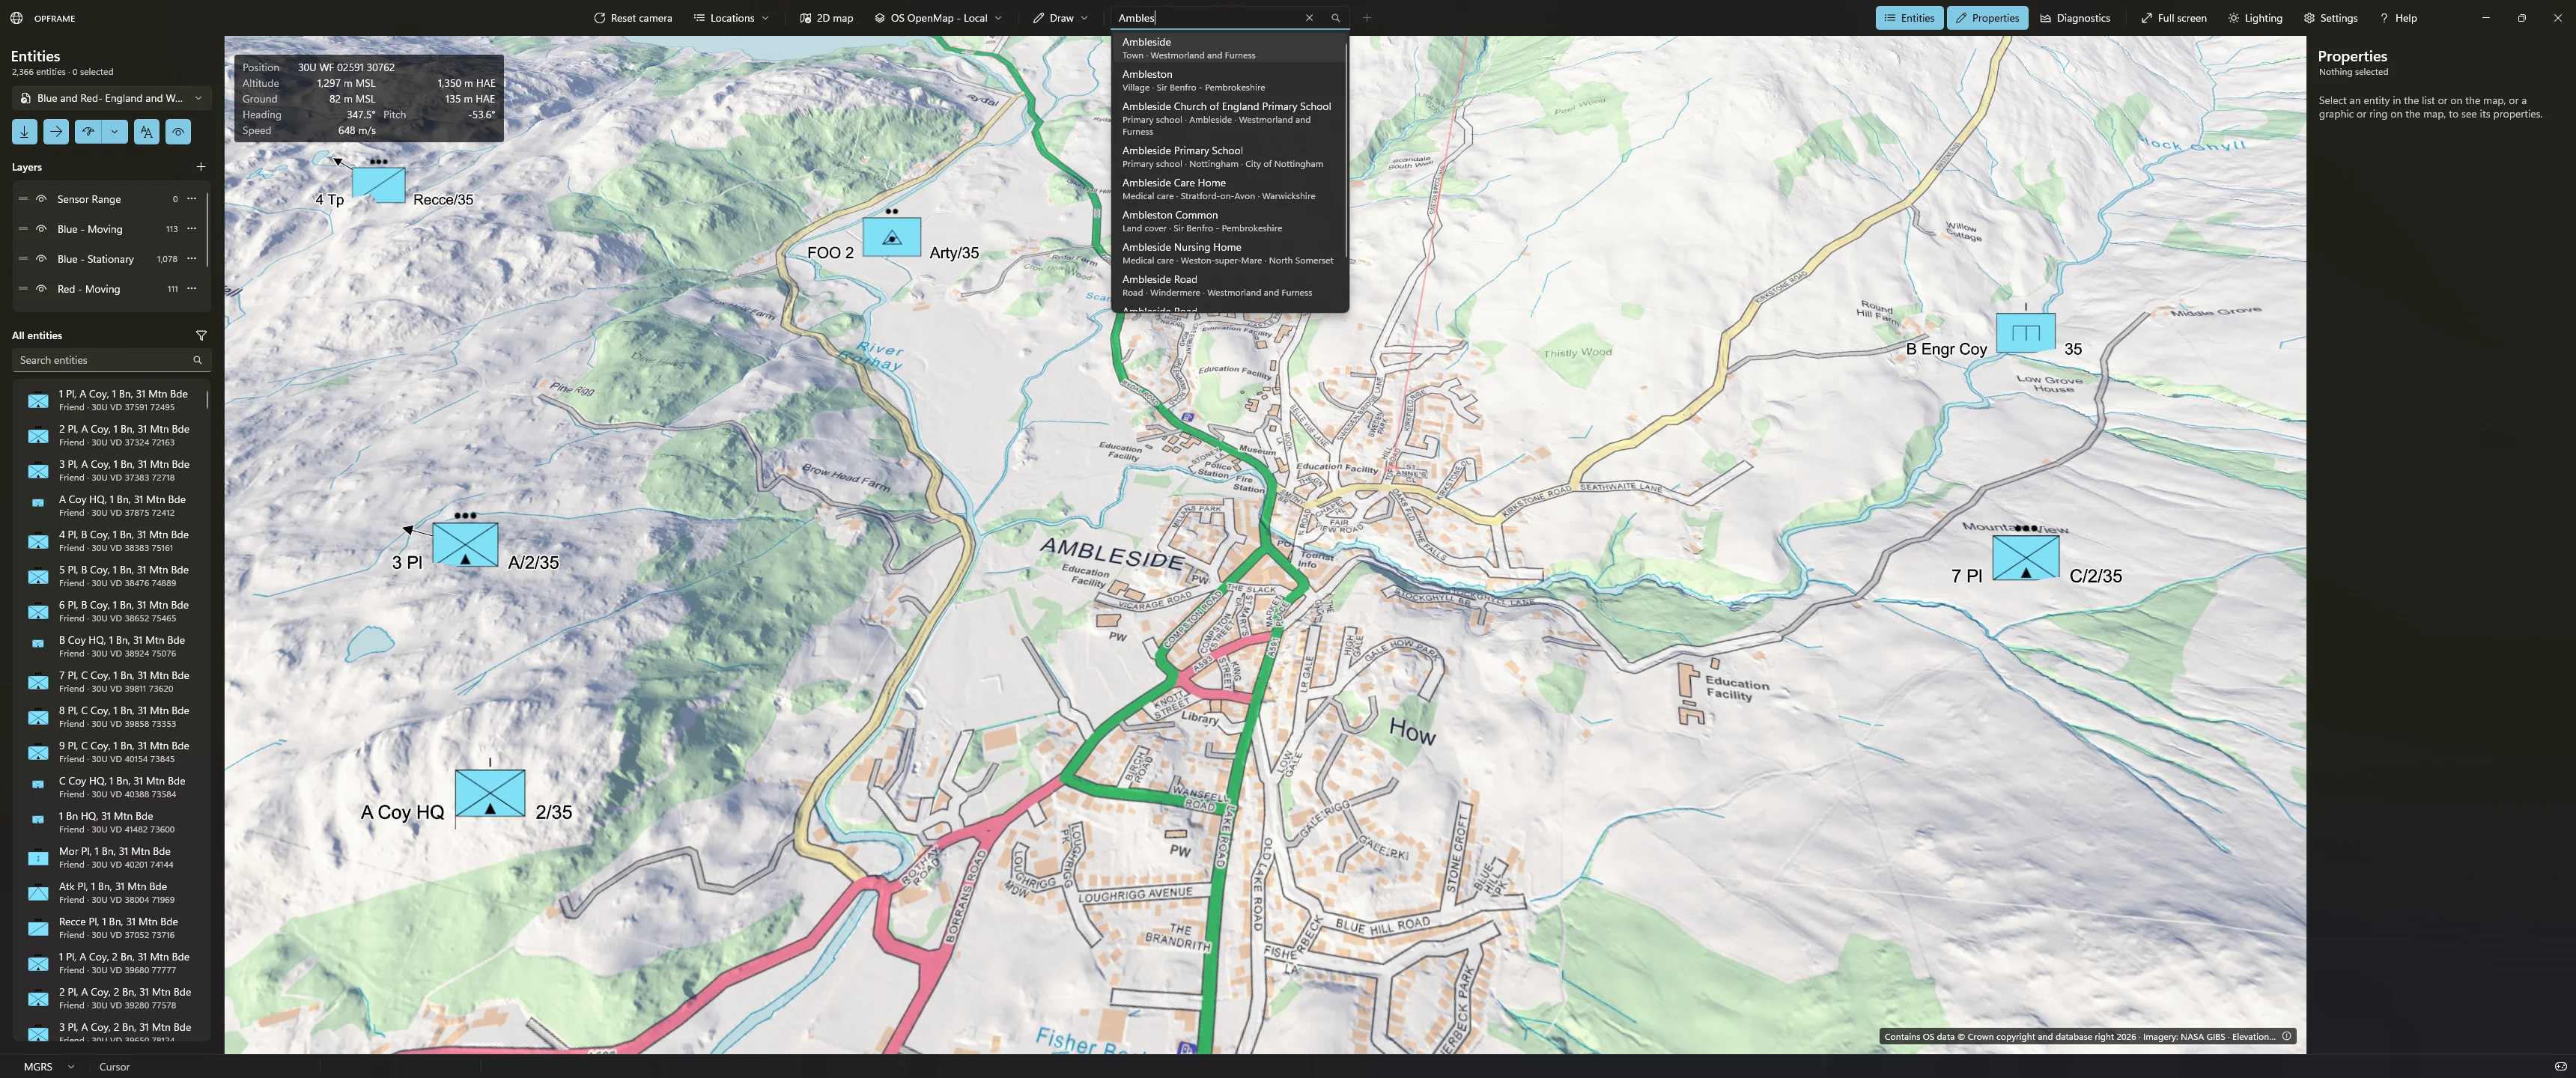Toggle visibility of Sensor Range layer
The image size is (2576, 1078).
(x=41, y=199)
